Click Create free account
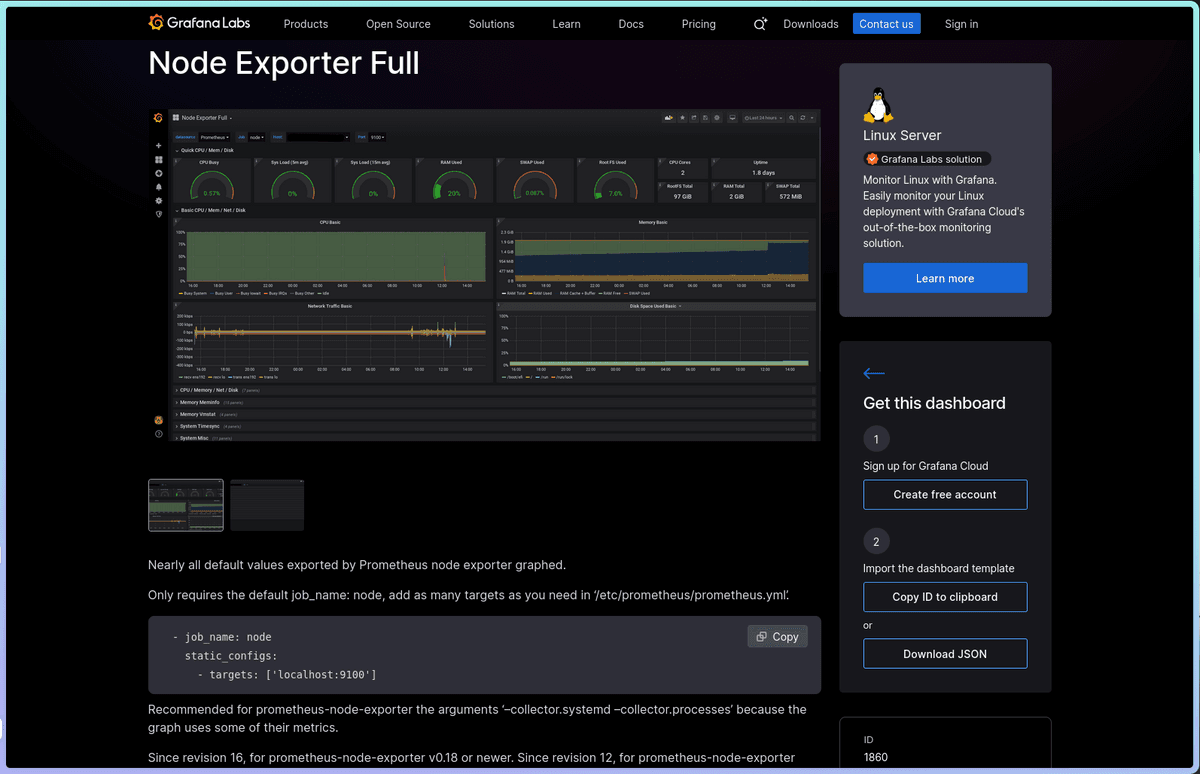Image resolution: width=1200 pixels, height=774 pixels. pos(945,494)
